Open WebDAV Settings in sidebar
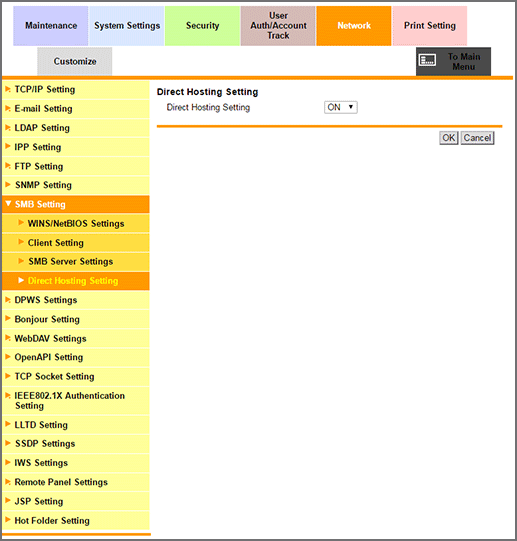This screenshot has height=541, width=517. point(76,339)
